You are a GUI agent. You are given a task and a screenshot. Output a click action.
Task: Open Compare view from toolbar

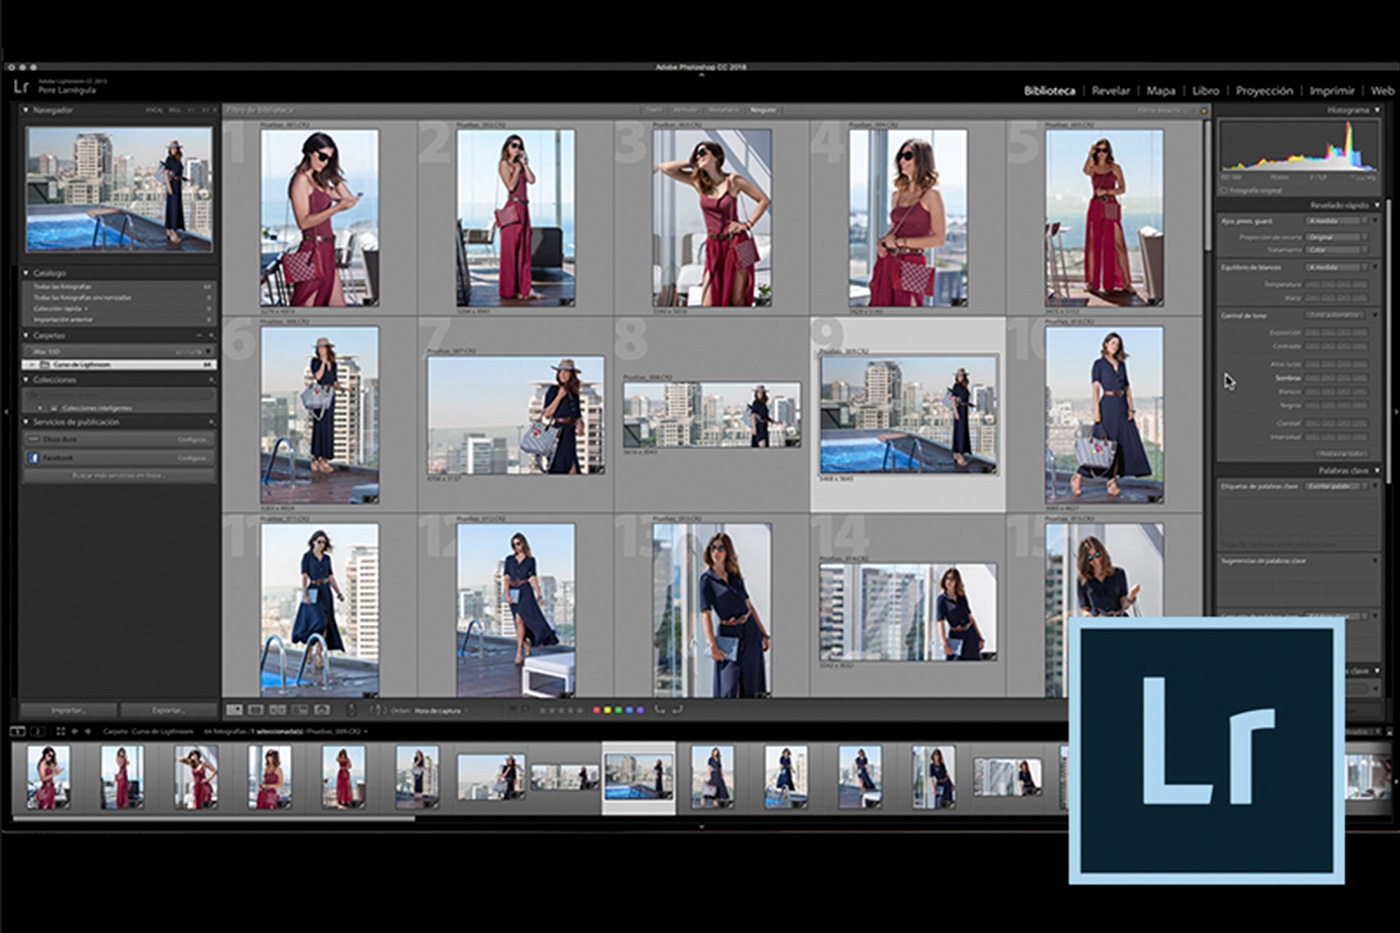(x=278, y=710)
